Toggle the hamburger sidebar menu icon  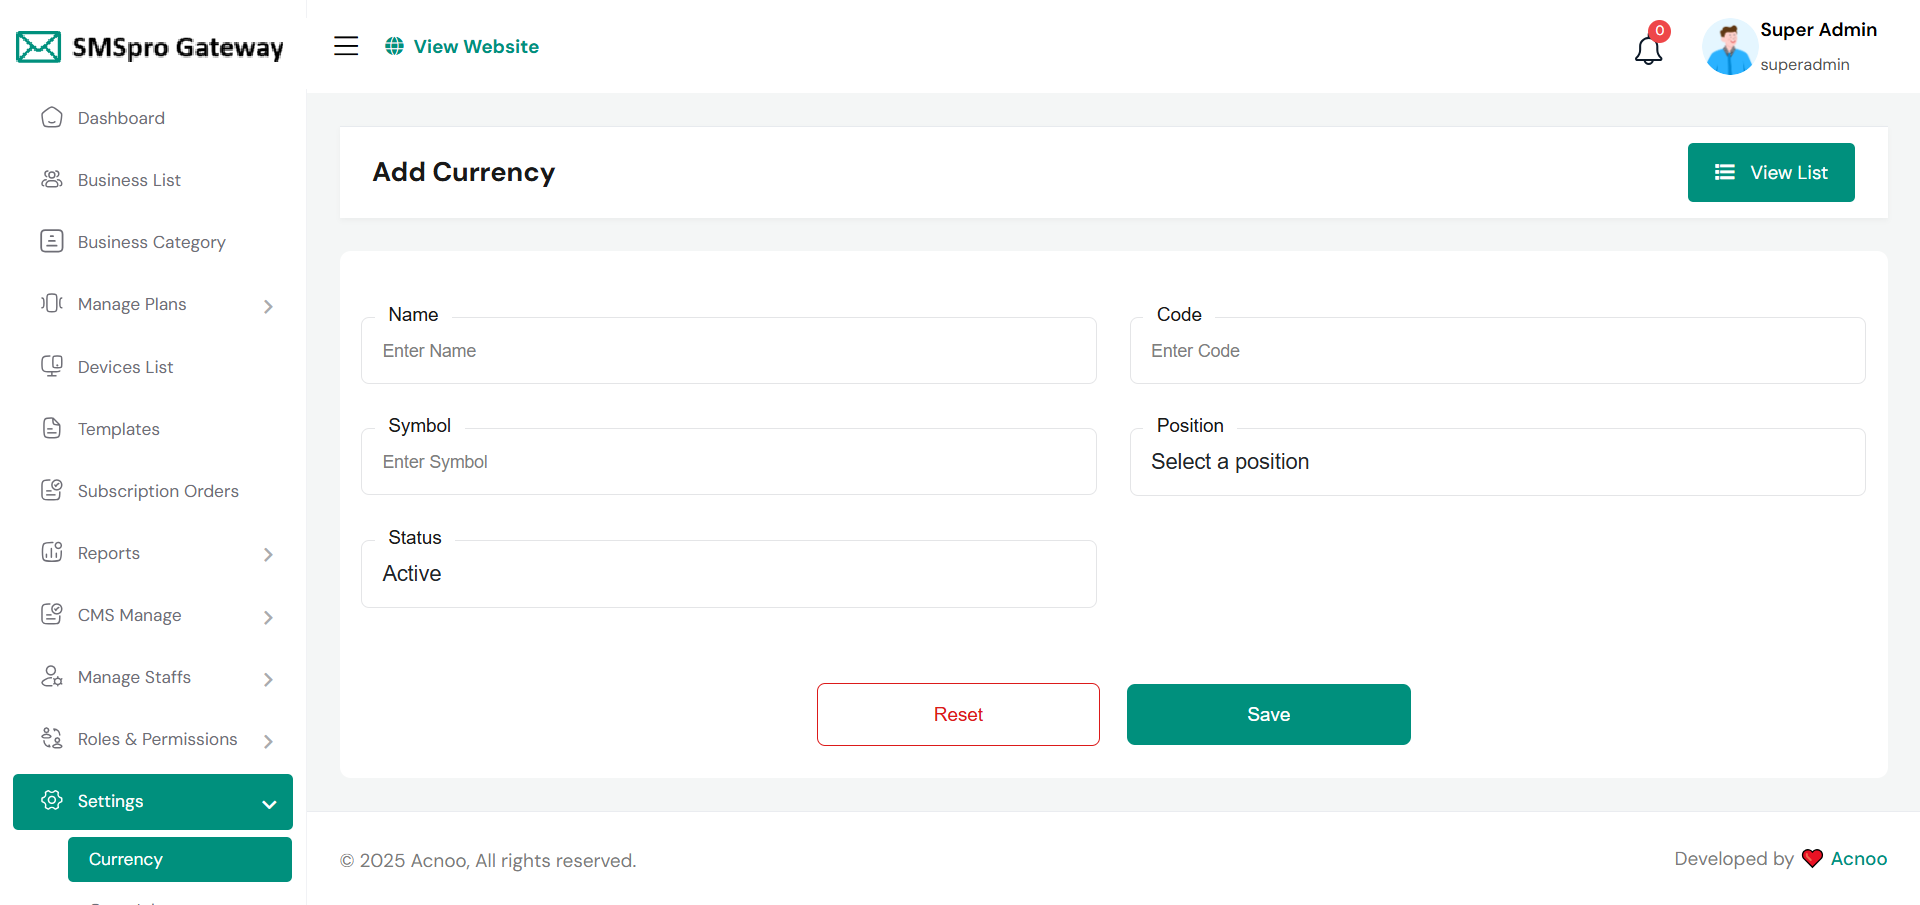coord(346,46)
